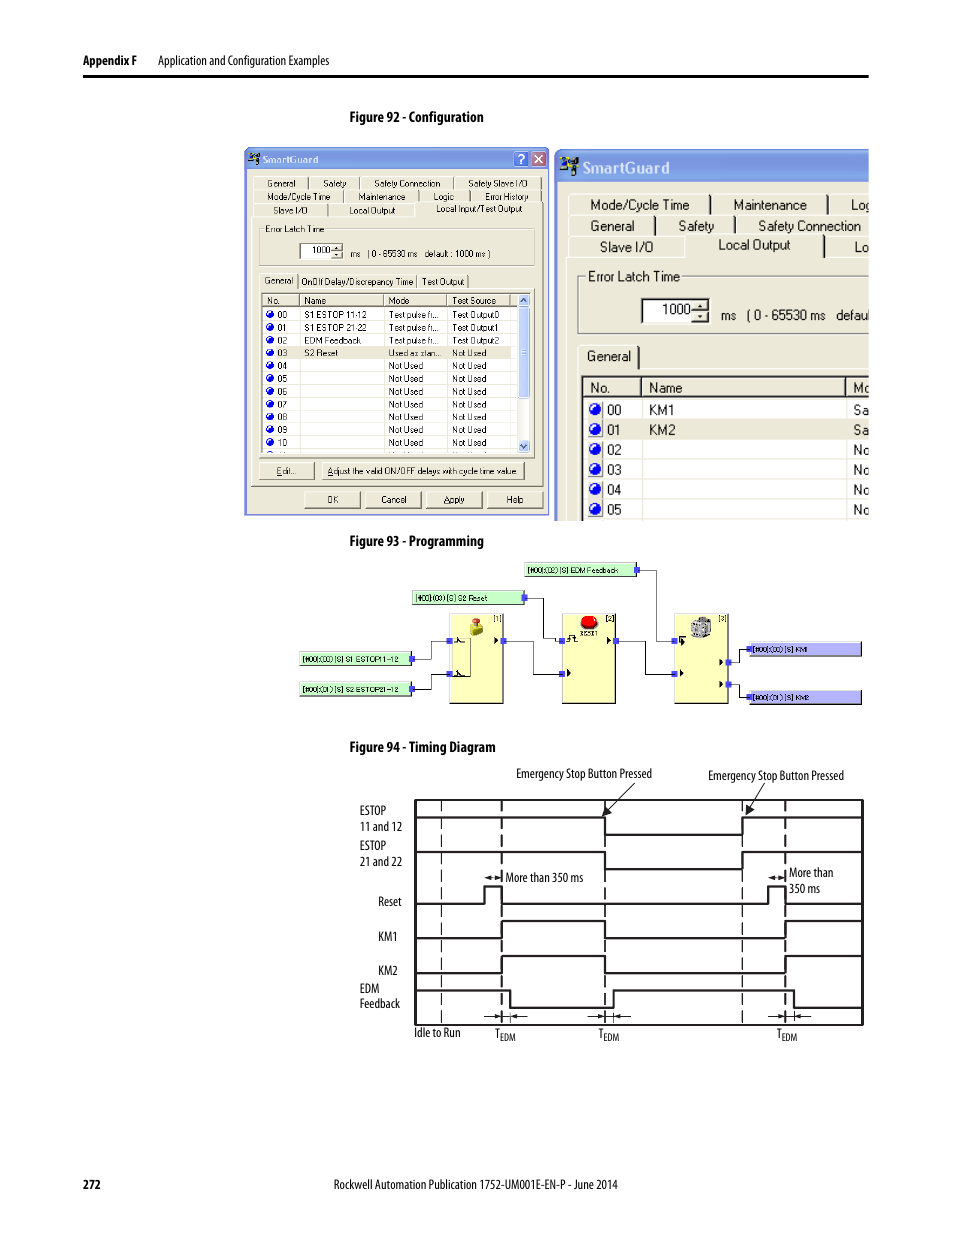954x1235 pixels.
Task: Click the SmartGuard title icon in Local Input/Test Output dialog
Action: click(x=254, y=158)
